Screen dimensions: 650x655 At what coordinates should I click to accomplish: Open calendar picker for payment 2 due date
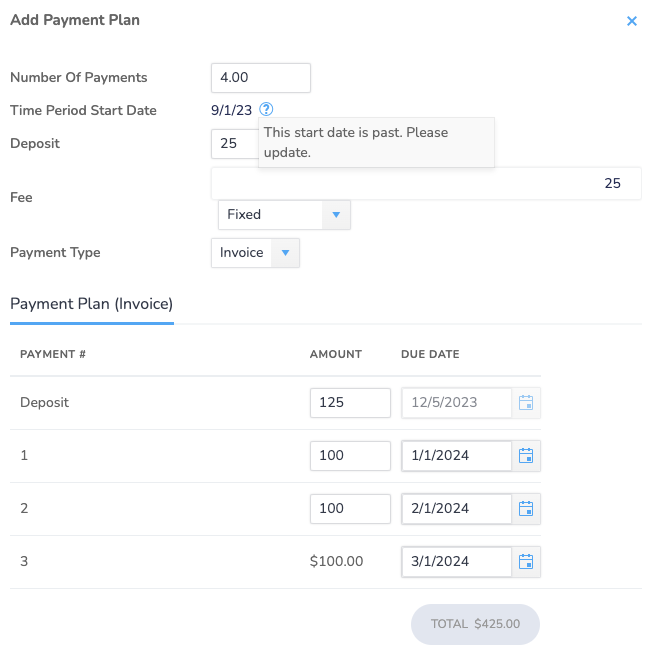click(526, 509)
